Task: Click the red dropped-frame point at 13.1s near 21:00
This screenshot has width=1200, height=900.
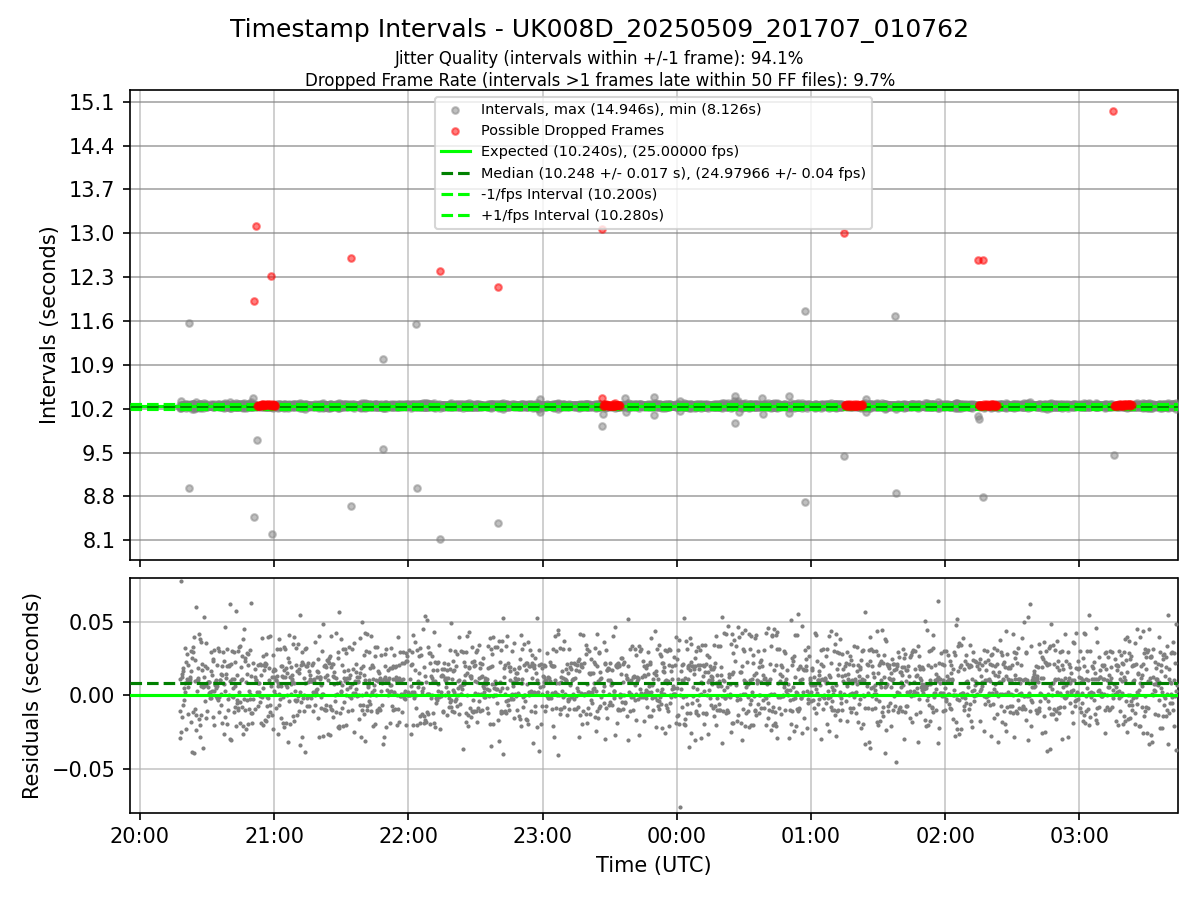Action: point(256,226)
